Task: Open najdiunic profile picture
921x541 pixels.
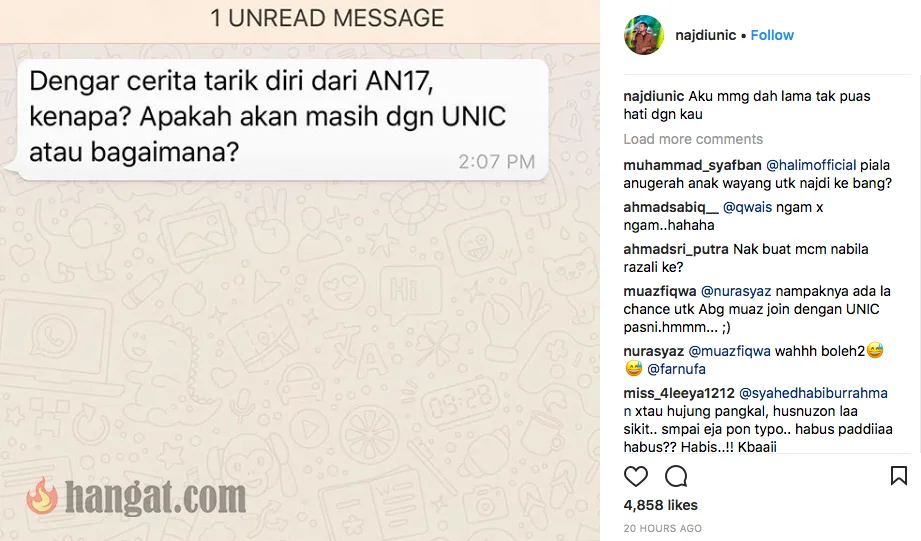Action: pyautogui.click(x=644, y=35)
